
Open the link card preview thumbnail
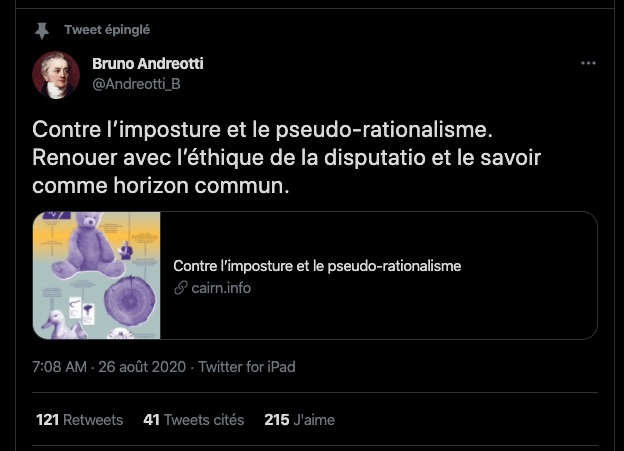click(97, 276)
